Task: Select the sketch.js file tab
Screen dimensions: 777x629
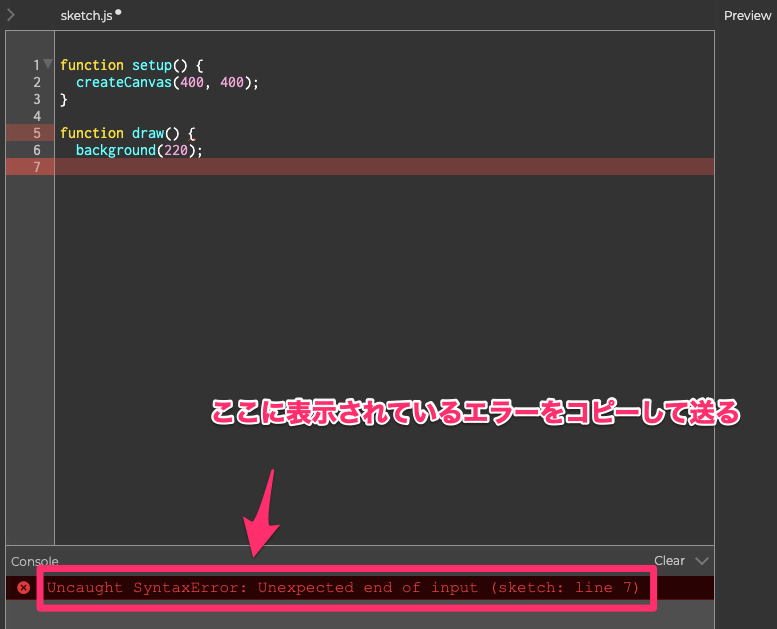Action: pos(86,16)
